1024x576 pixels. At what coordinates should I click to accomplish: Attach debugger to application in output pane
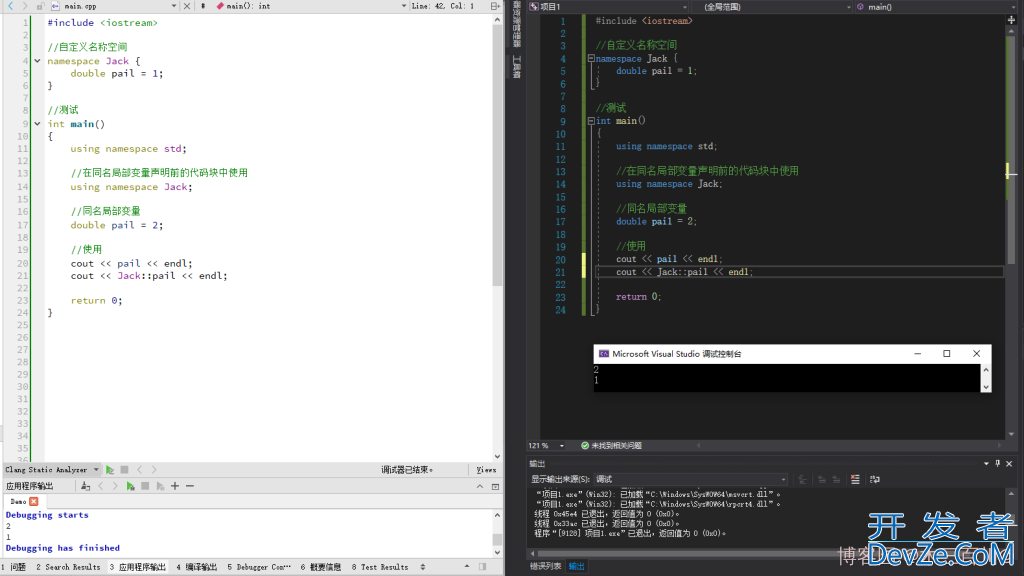click(160, 486)
